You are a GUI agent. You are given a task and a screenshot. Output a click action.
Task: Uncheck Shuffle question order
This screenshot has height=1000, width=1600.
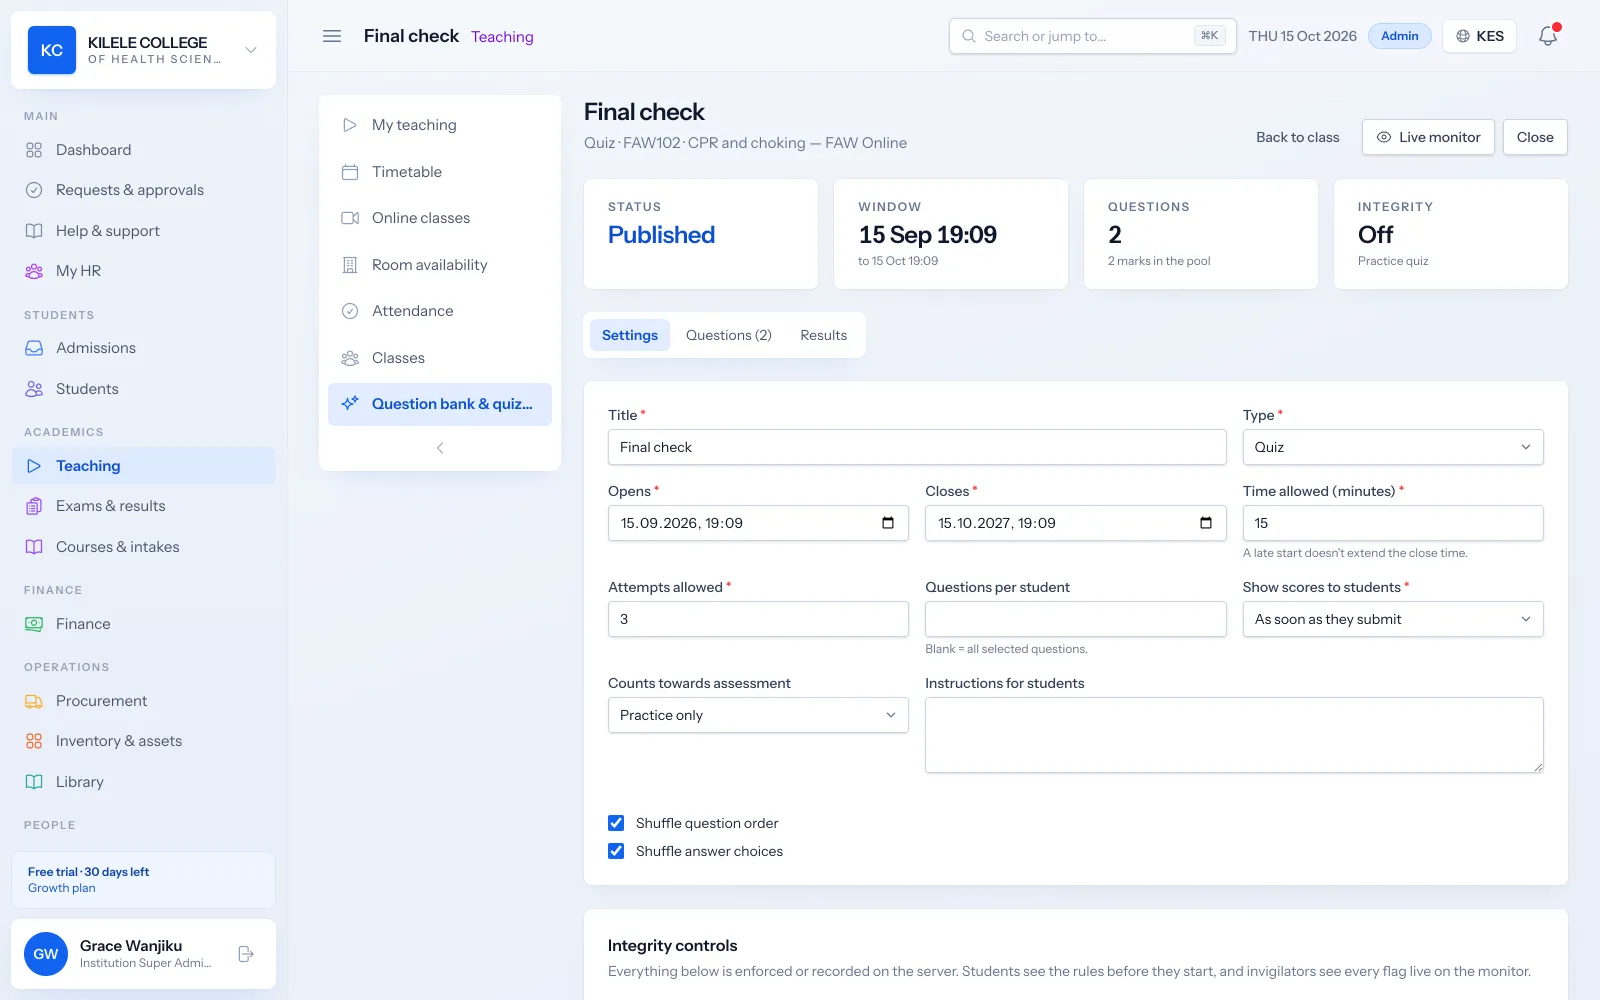(x=616, y=823)
